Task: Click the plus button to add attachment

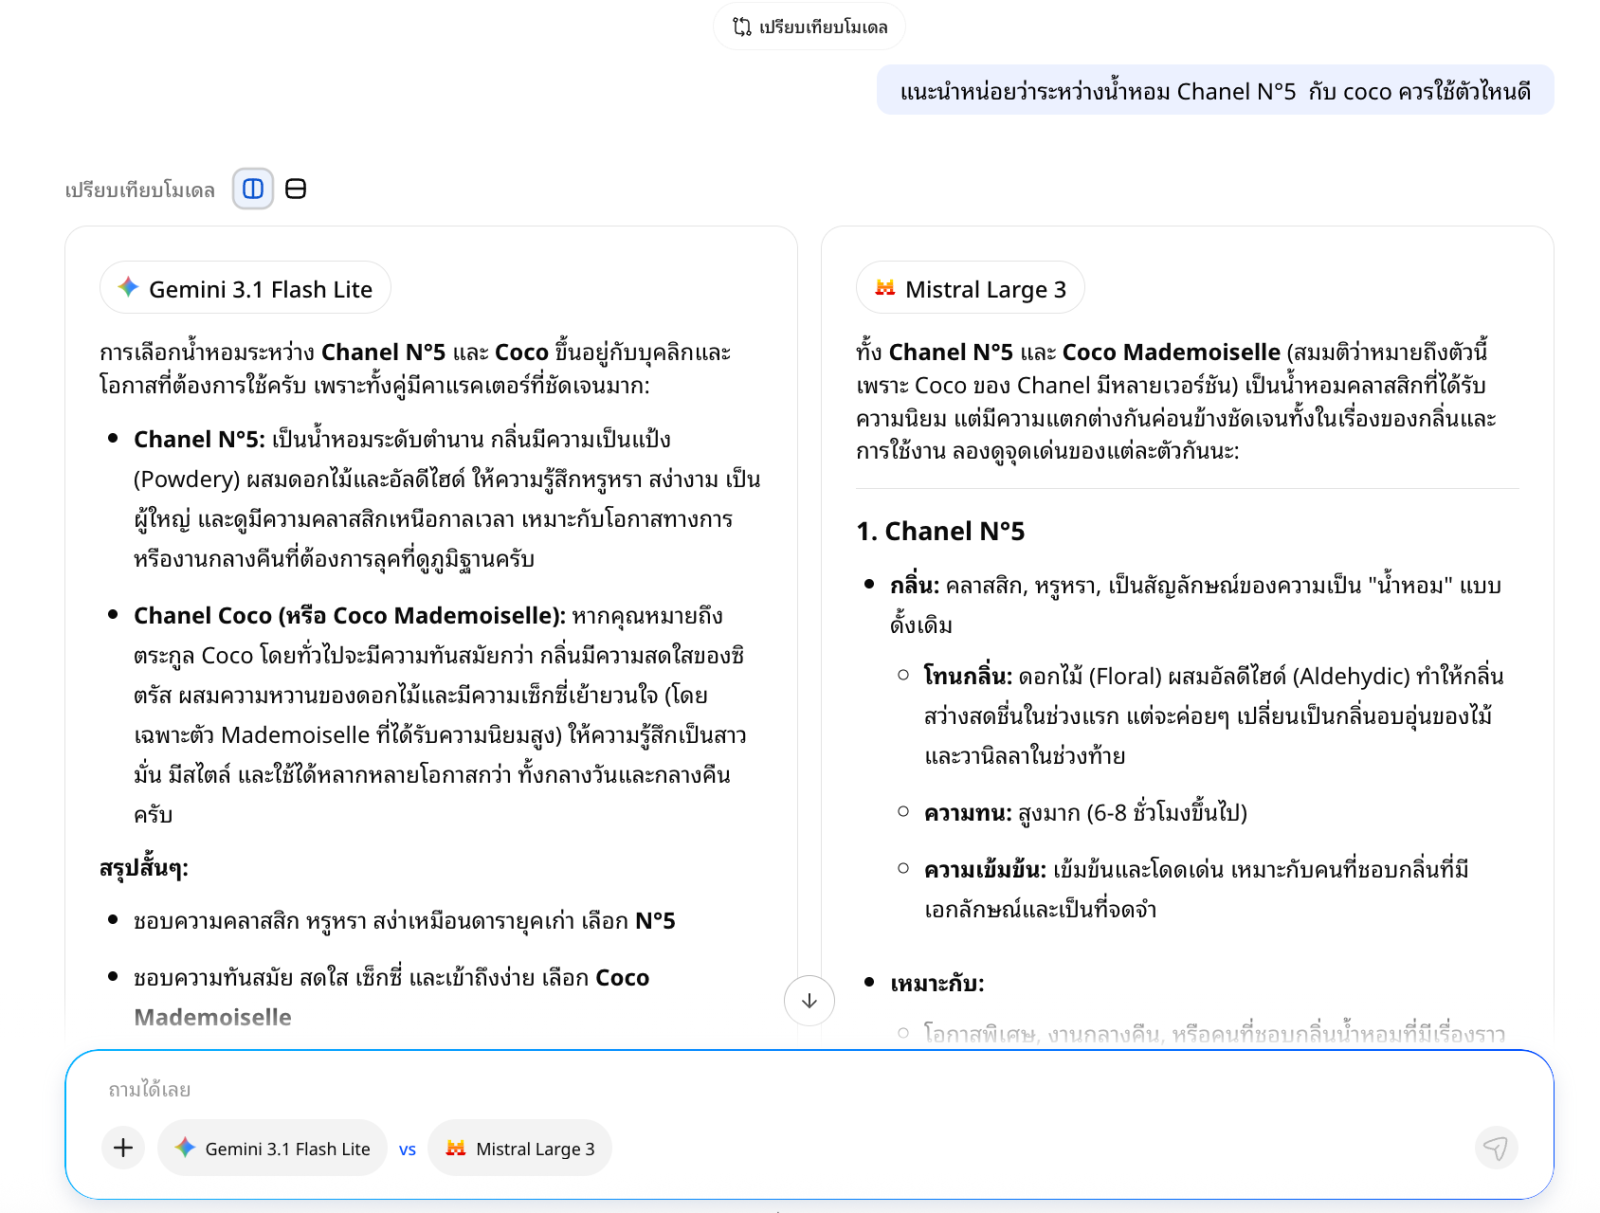Action: click(x=123, y=1148)
